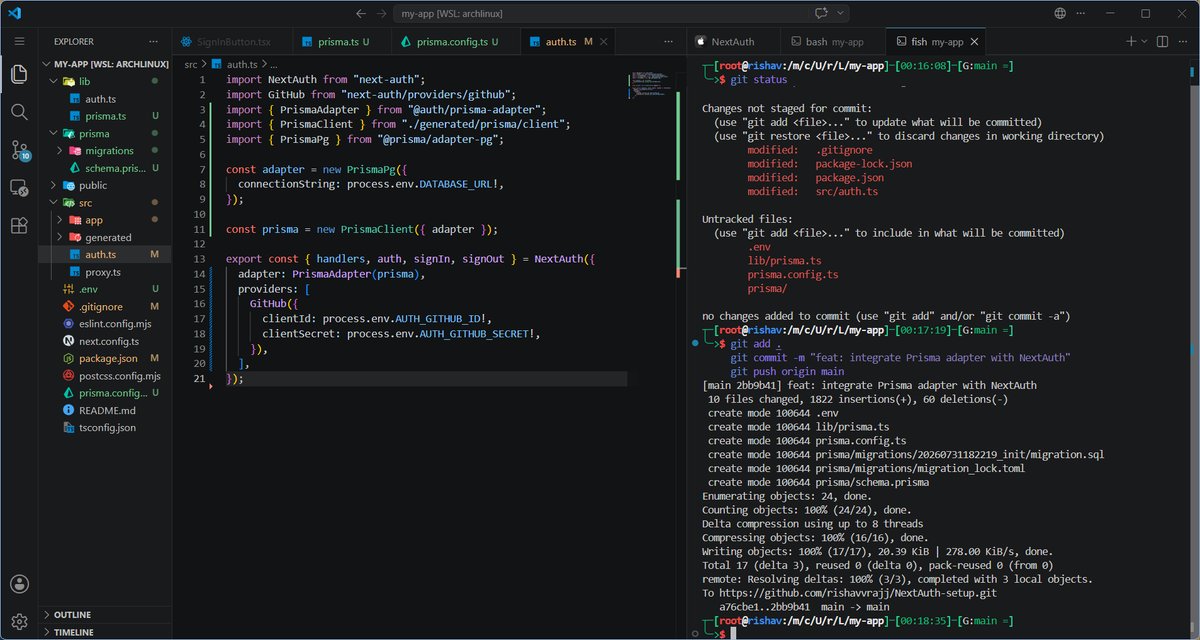Screen dimensions: 1200x640
Task: Close the auth.ts editor tab
Action: pyautogui.click(x=605, y=42)
